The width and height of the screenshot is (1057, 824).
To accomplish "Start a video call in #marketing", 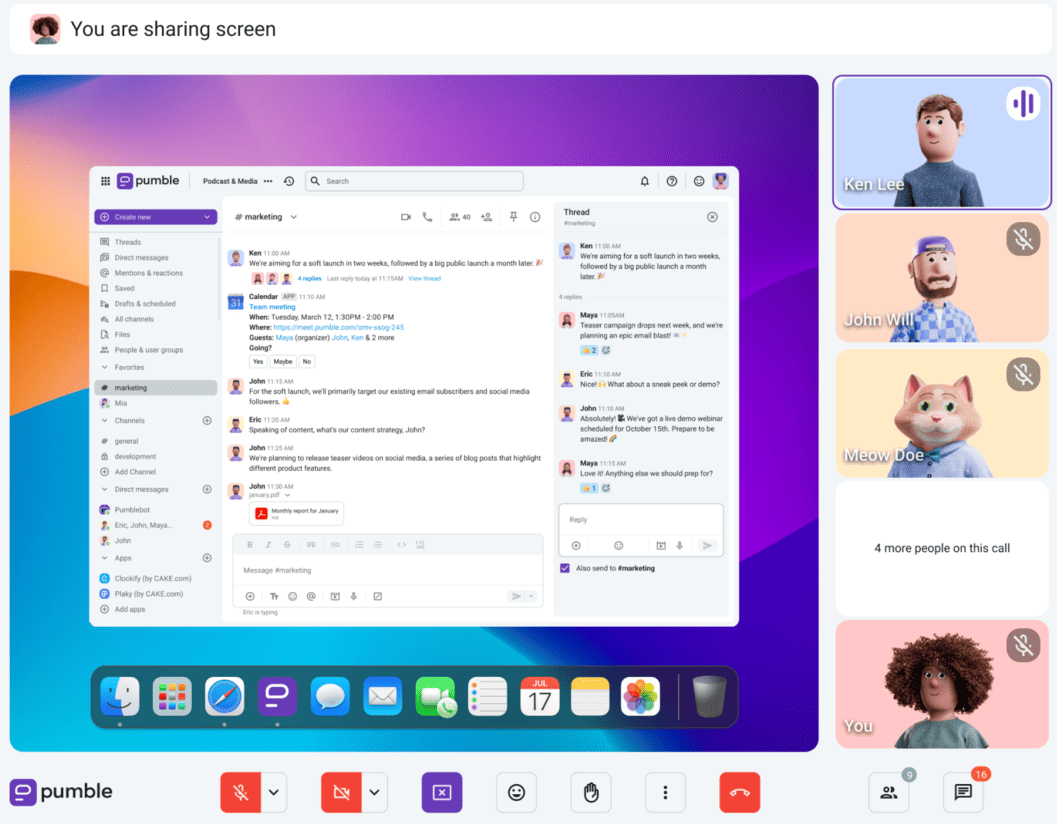I will coord(404,216).
